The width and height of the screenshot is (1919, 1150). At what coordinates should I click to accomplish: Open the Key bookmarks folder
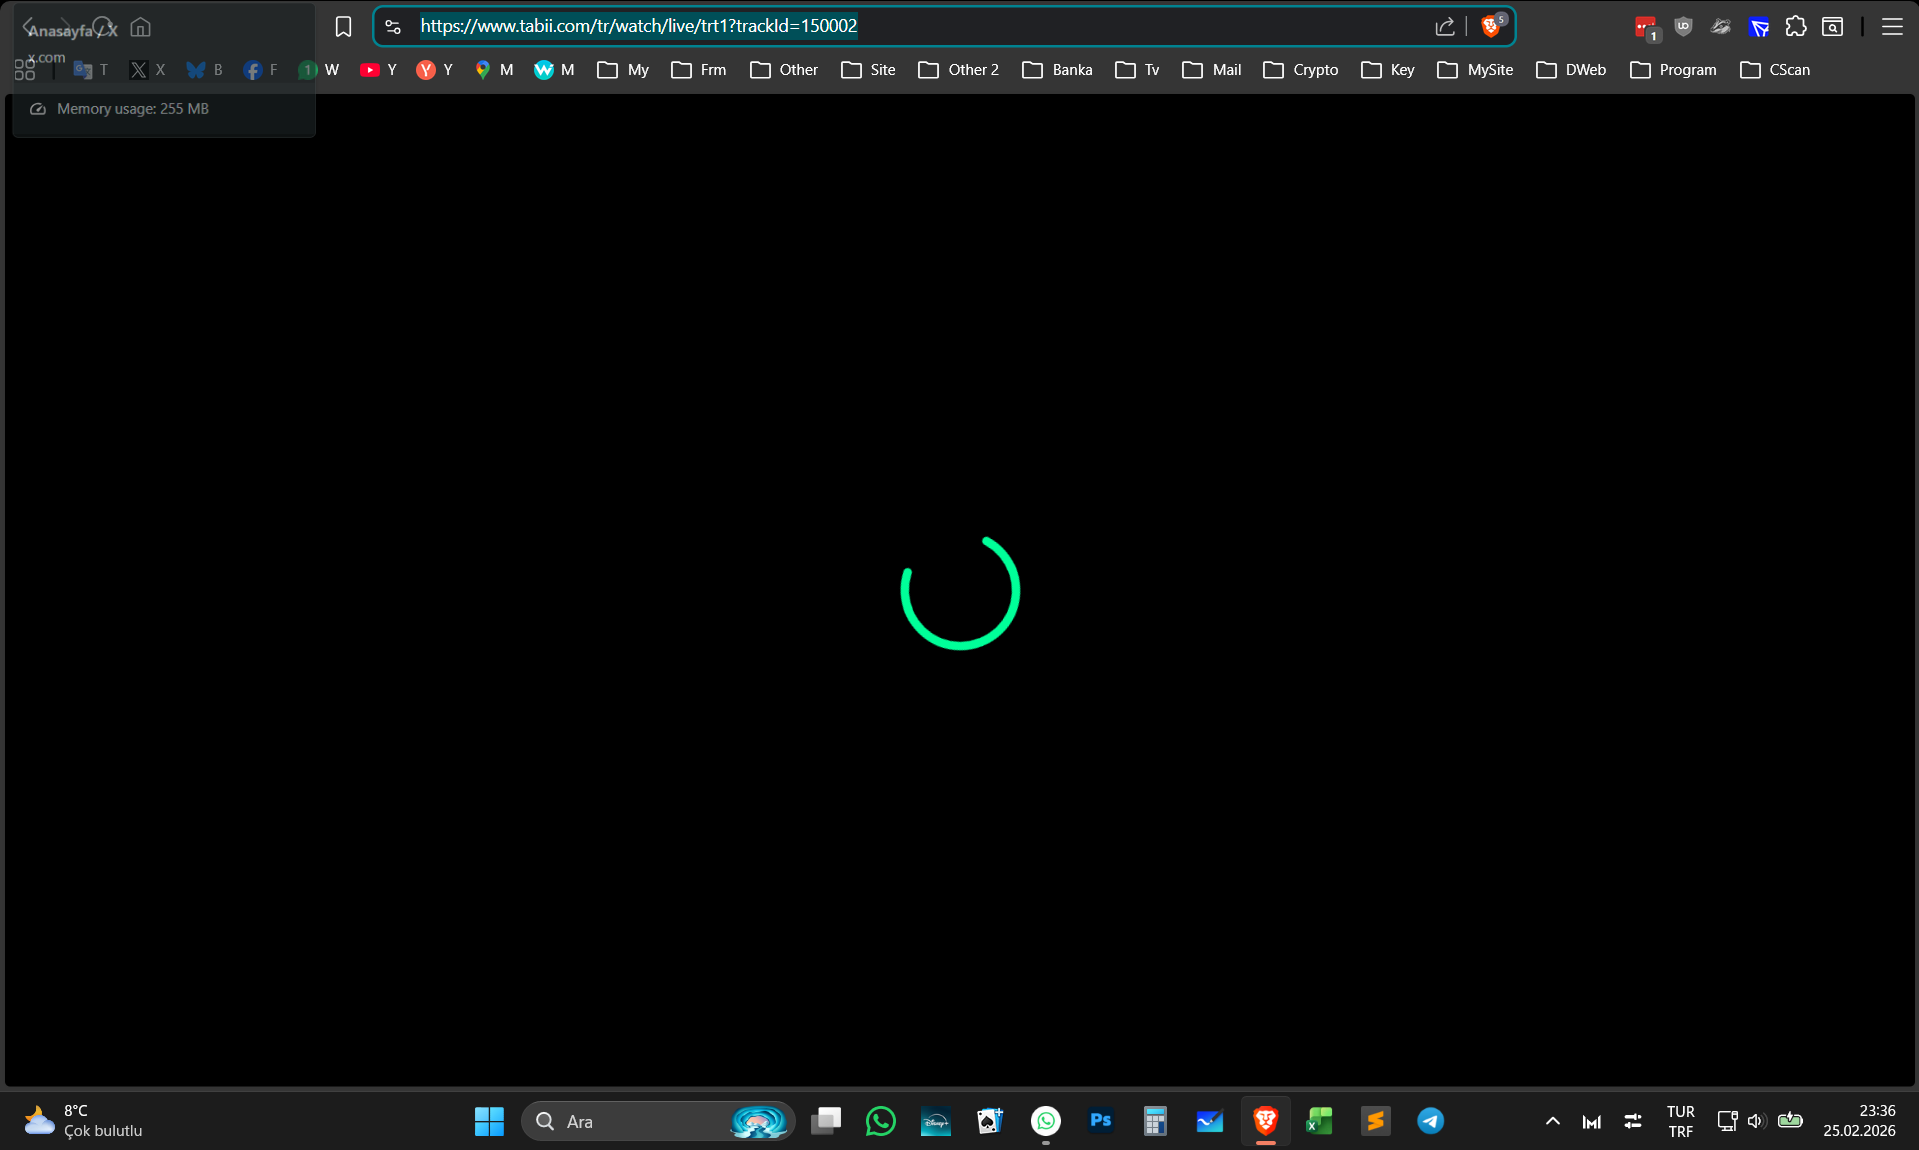(x=1388, y=70)
